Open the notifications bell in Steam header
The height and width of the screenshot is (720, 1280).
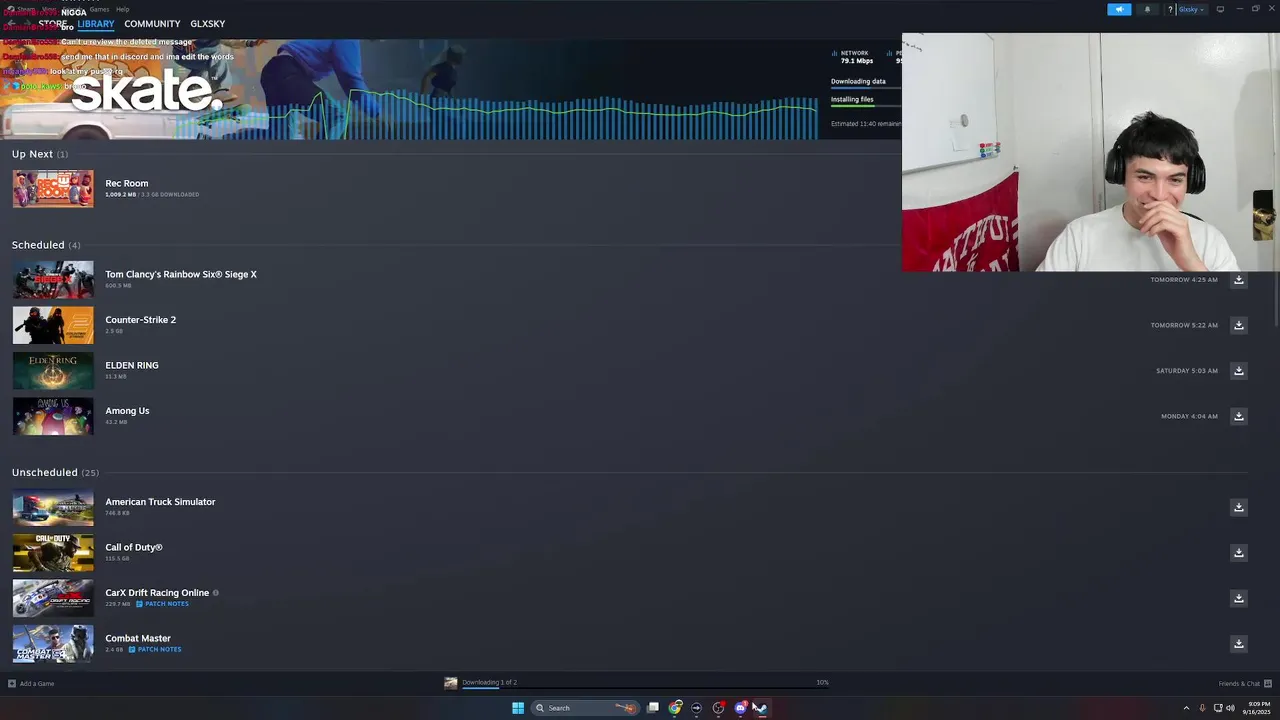click(x=1147, y=9)
